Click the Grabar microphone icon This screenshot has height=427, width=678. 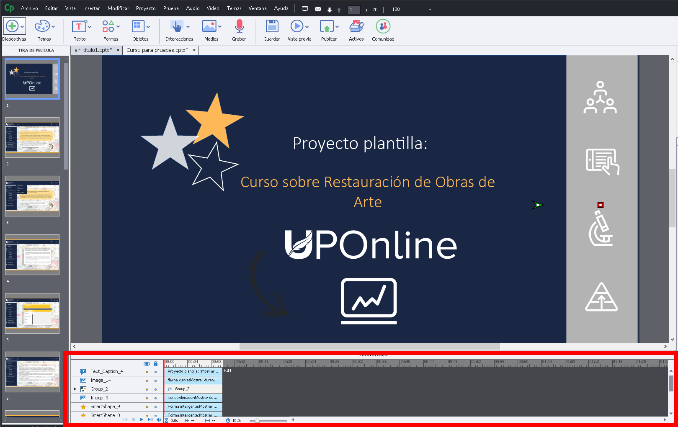tap(239, 27)
